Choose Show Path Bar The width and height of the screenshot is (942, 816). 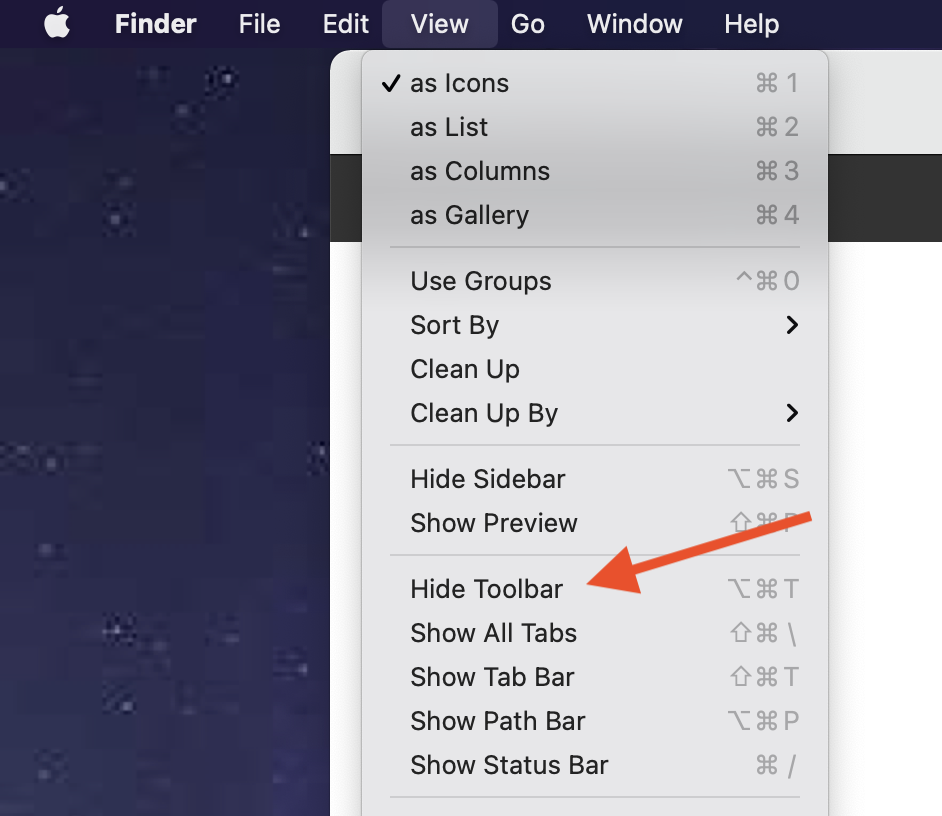pos(595,720)
